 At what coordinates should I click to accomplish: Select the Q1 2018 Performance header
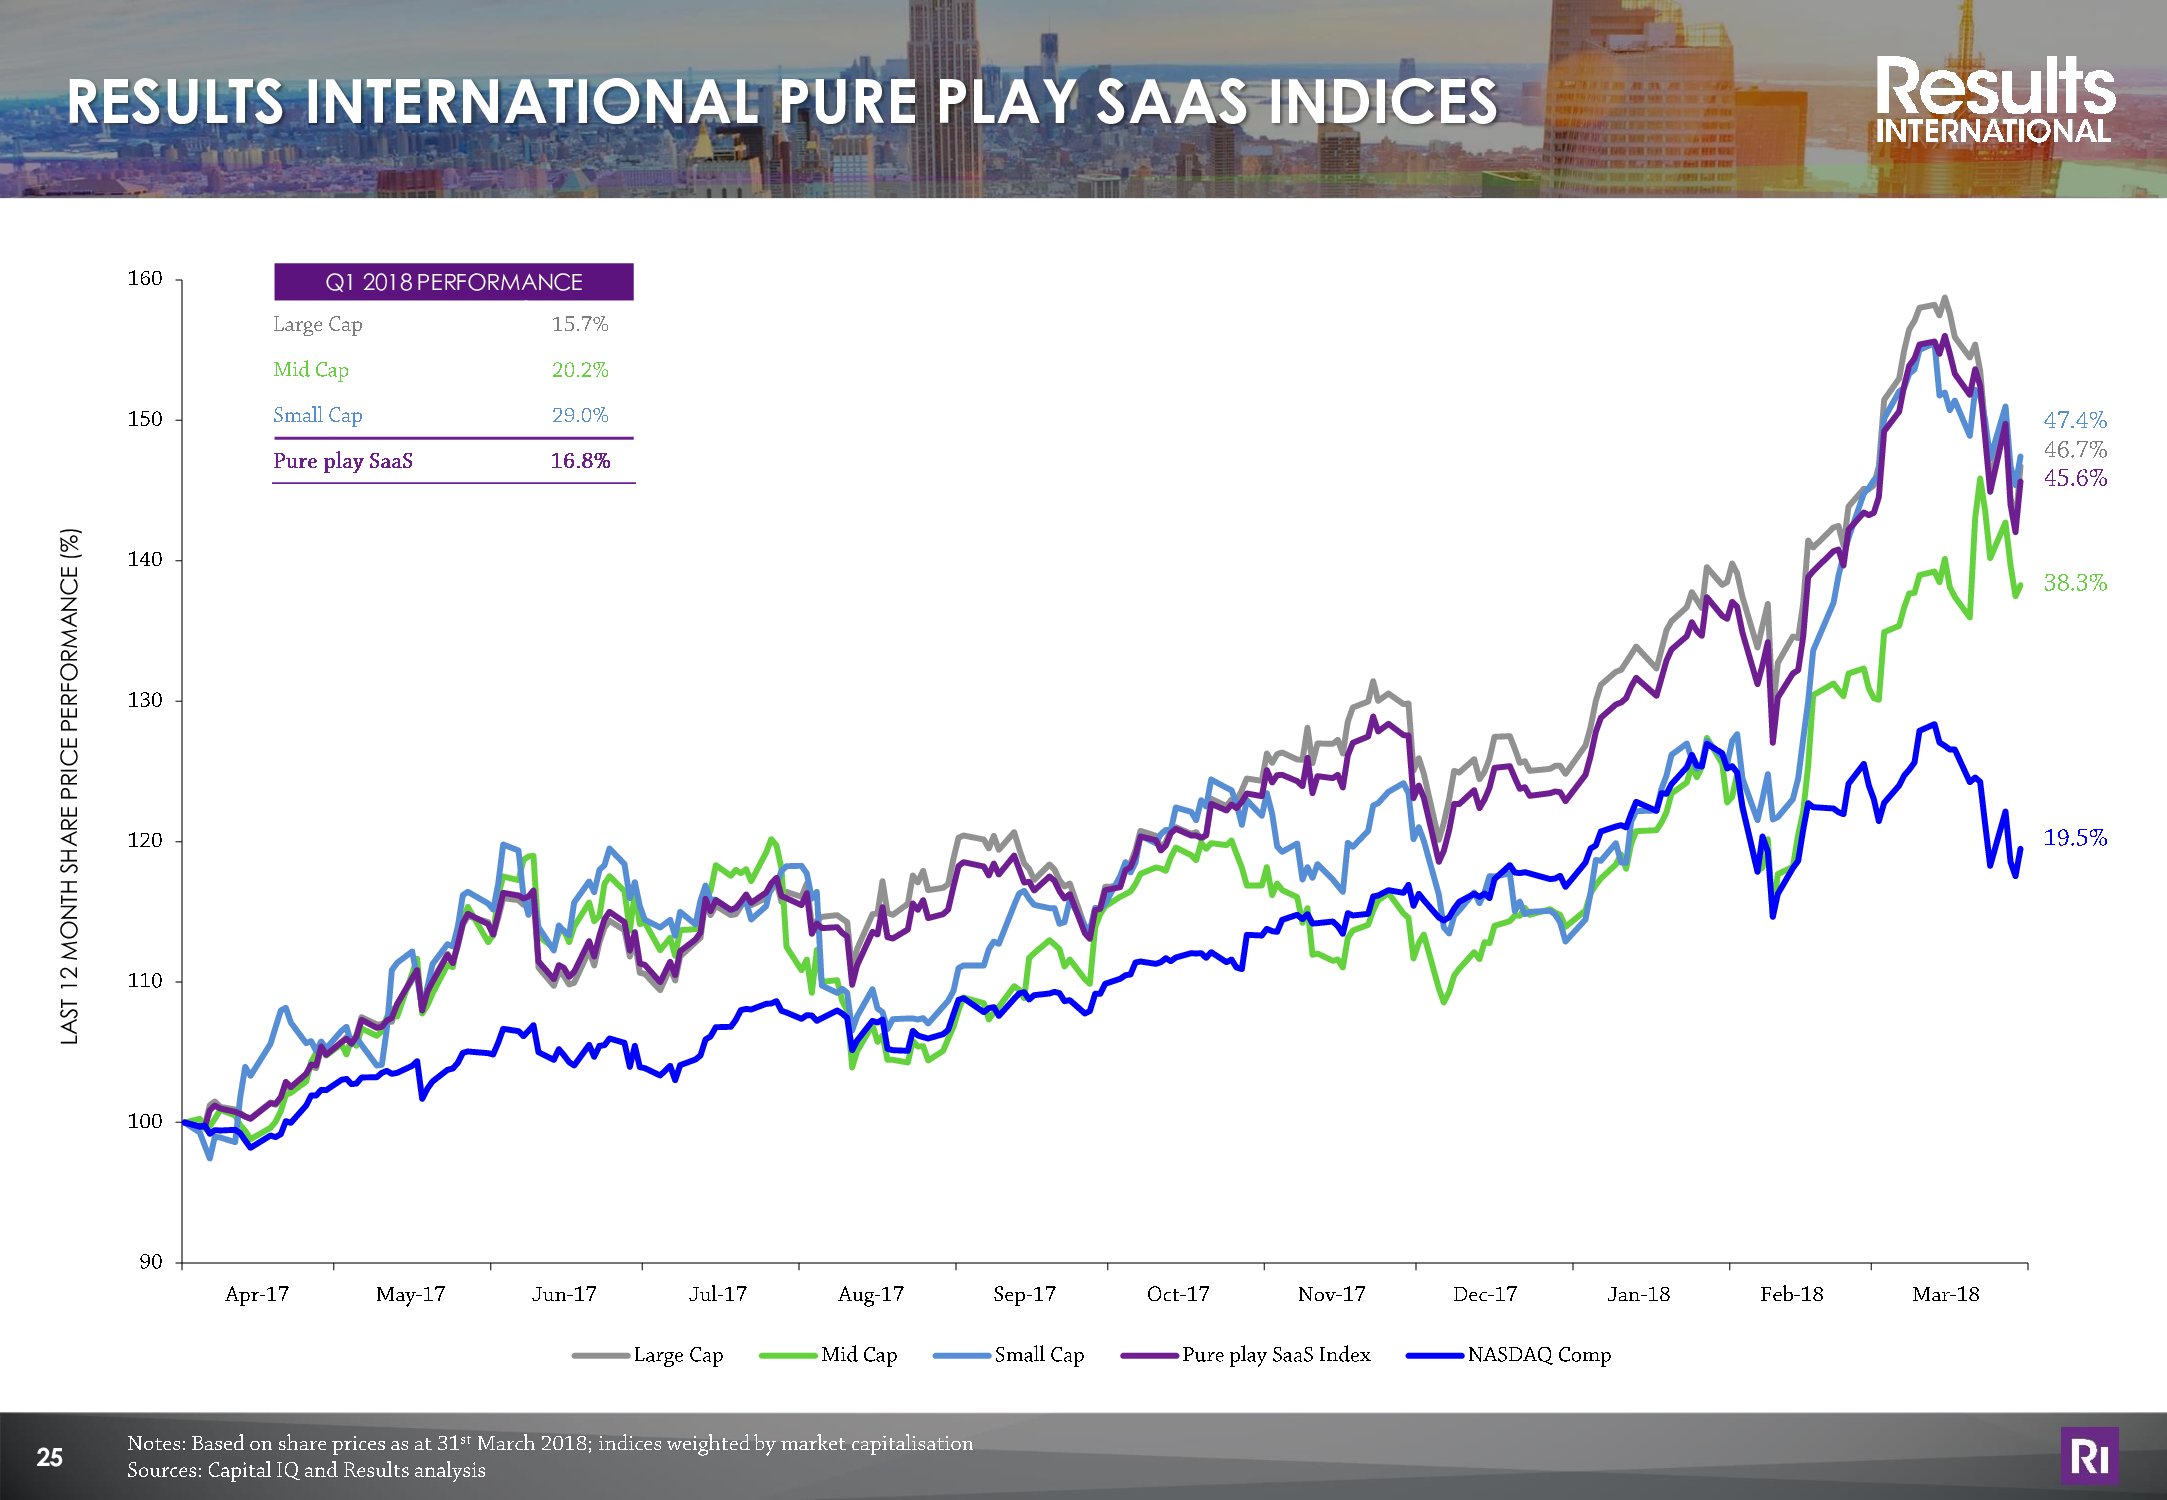453,282
